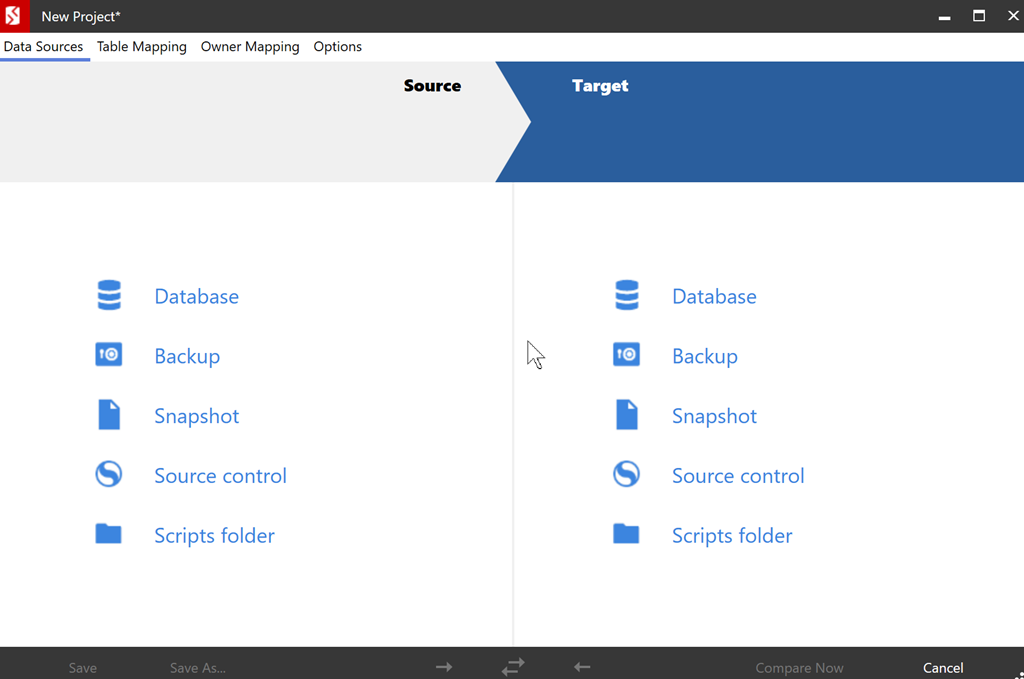Click the Source Scripts folder icon

point(109,534)
